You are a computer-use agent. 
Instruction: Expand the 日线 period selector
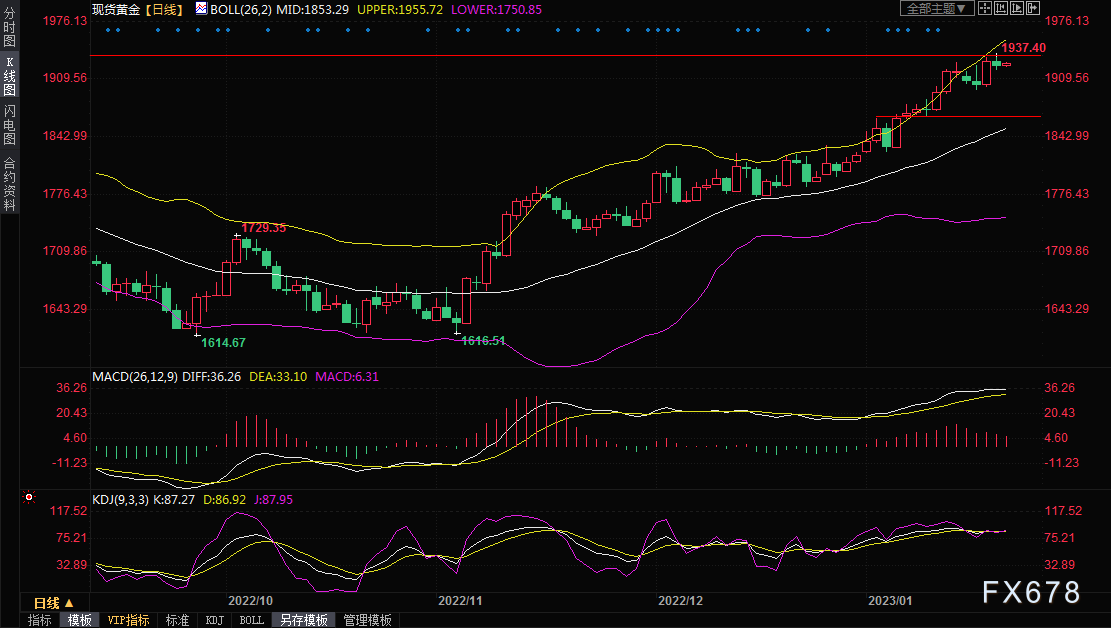[x=53, y=603]
